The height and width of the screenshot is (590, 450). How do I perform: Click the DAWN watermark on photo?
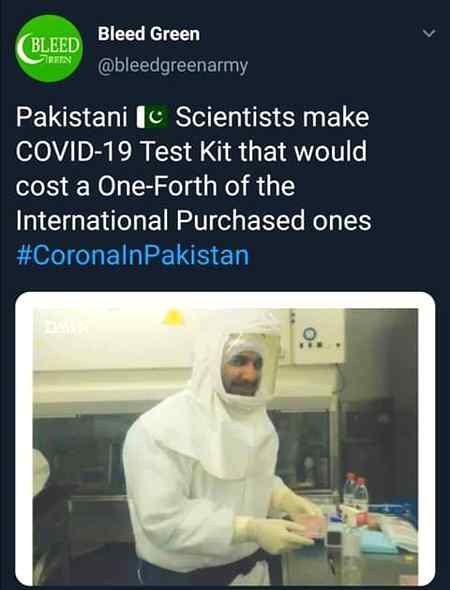tap(66, 328)
